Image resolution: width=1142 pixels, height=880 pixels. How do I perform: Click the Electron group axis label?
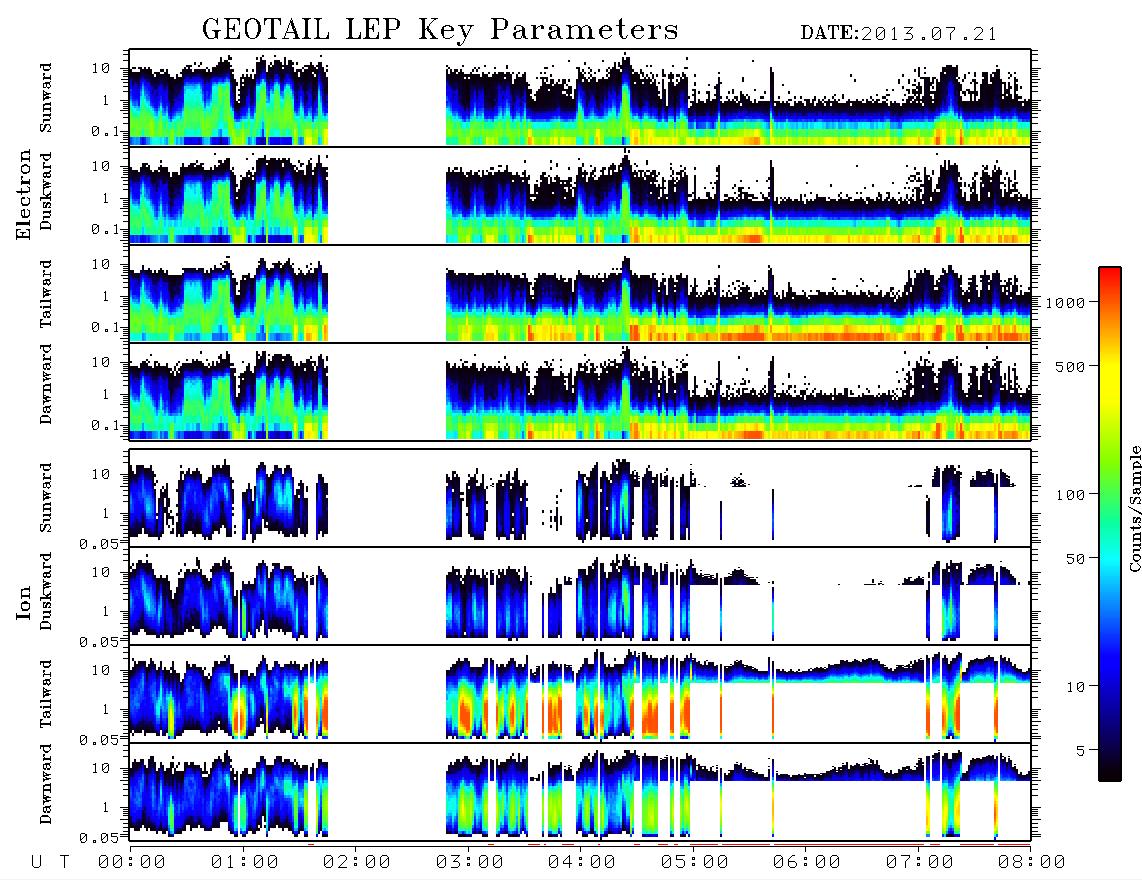click(x=24, y=194)
